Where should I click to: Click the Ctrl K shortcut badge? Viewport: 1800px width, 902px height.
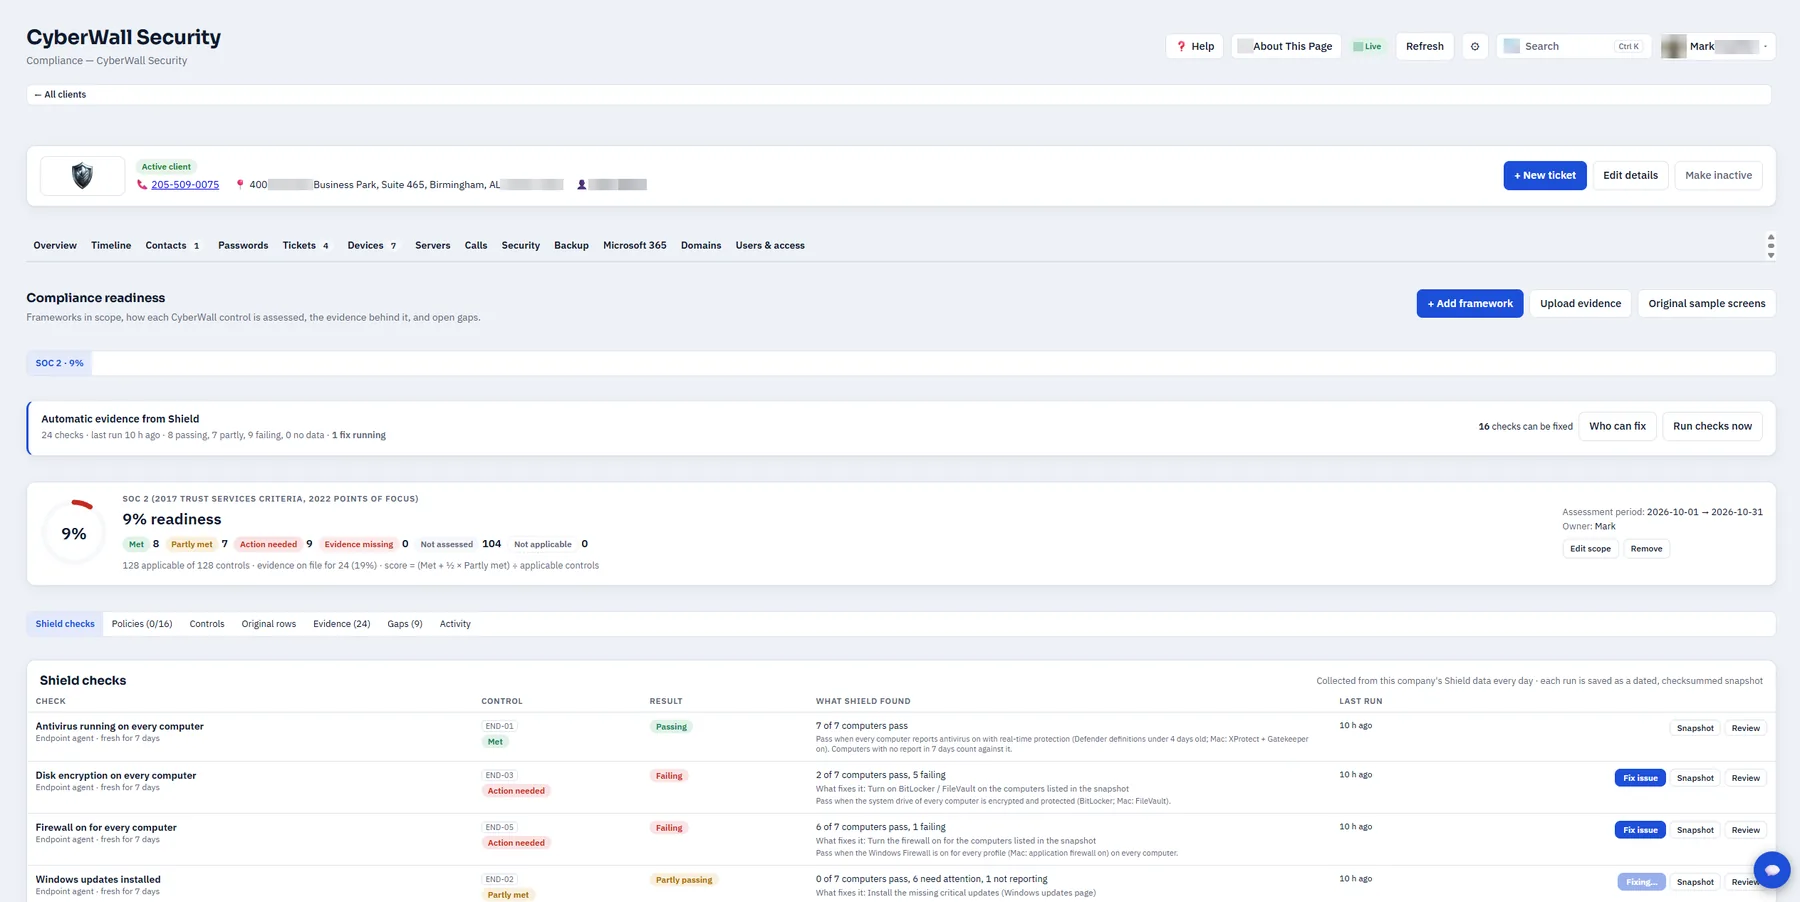click(x=1628, y=47)
